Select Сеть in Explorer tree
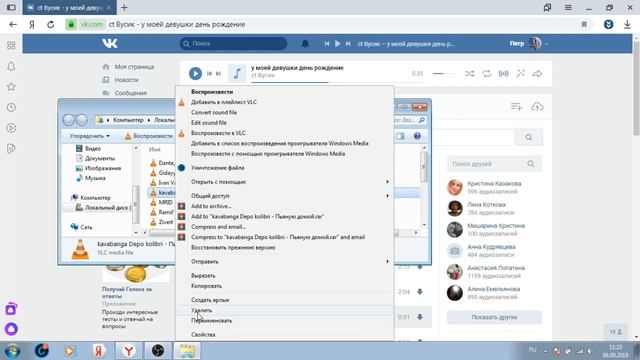This screenshot has height=360, width=640. tap(81, 227)
